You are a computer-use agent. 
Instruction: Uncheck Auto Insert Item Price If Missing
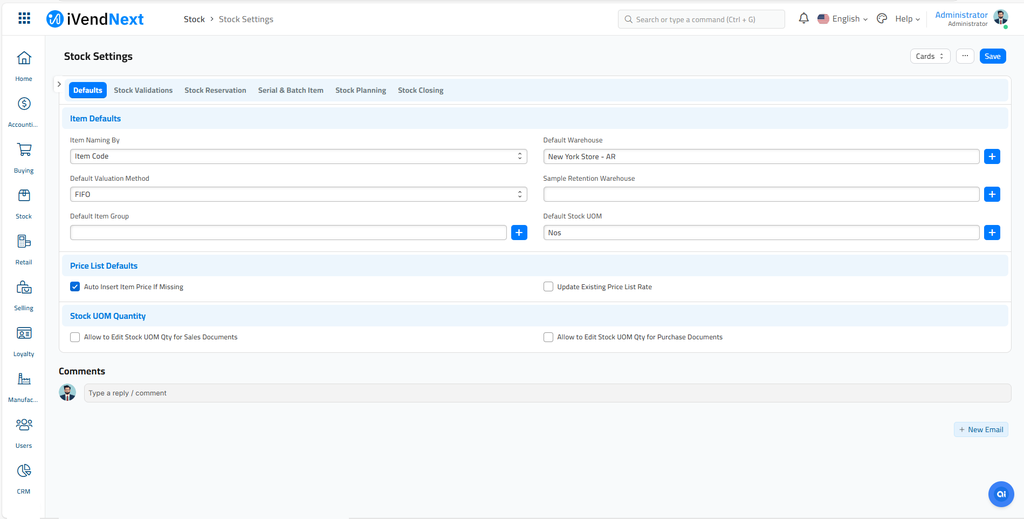point(75,287)
